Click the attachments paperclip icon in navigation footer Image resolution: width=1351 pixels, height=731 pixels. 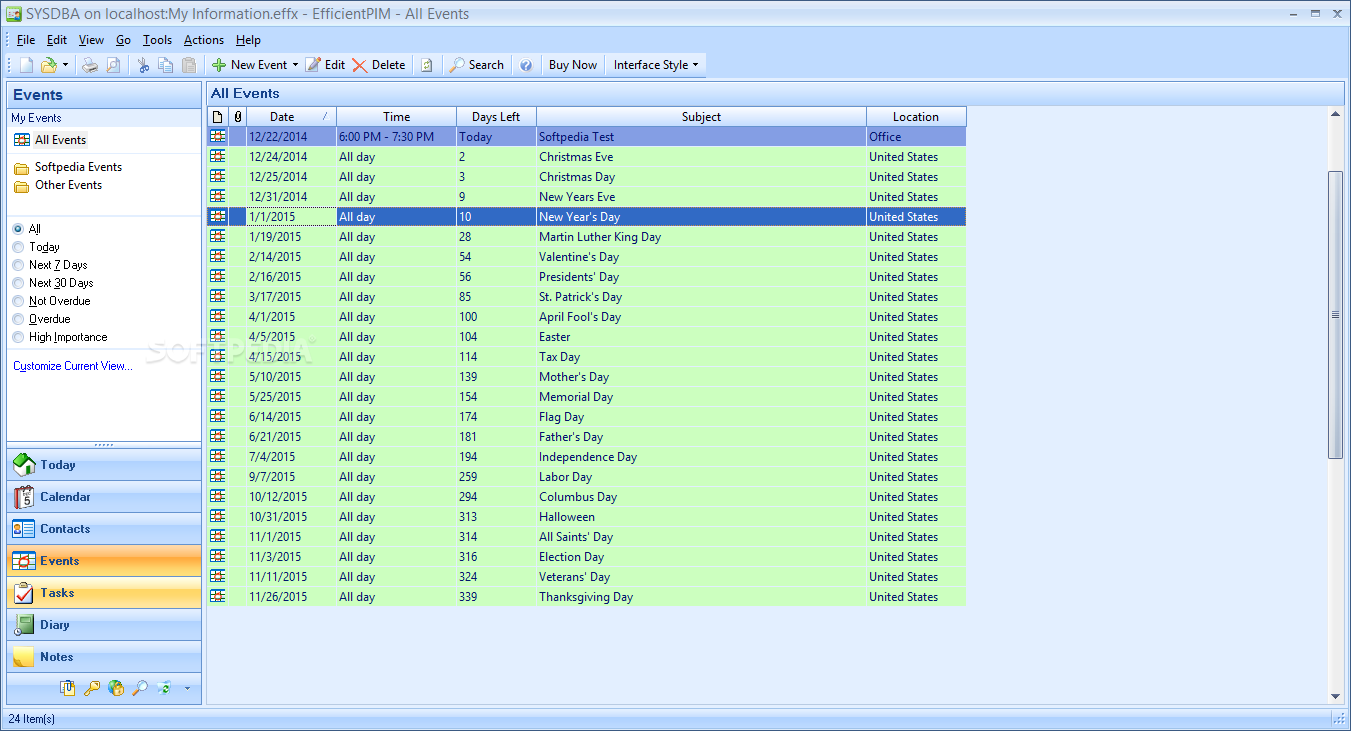click(x=68, y=688)
